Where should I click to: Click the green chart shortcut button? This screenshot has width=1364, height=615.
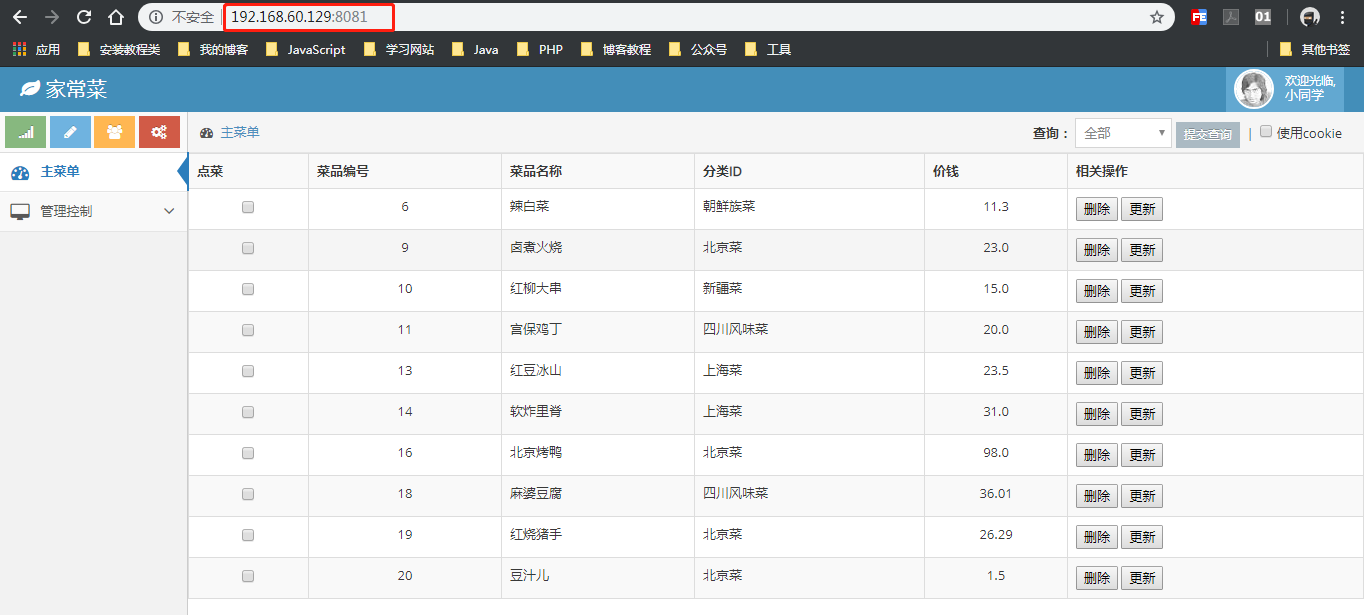pos(26,132)
